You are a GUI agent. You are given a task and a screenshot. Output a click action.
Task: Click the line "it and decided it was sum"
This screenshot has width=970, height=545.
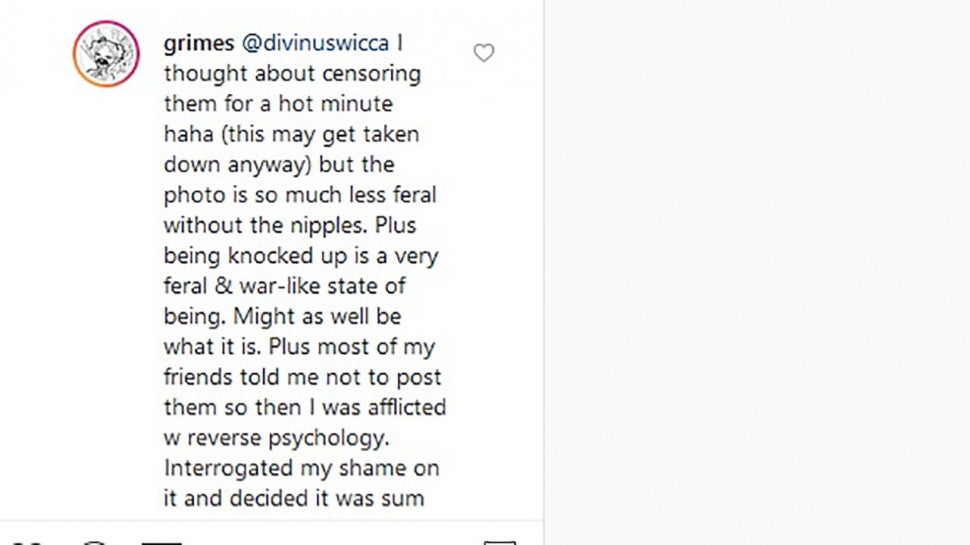tap(294, 498)
